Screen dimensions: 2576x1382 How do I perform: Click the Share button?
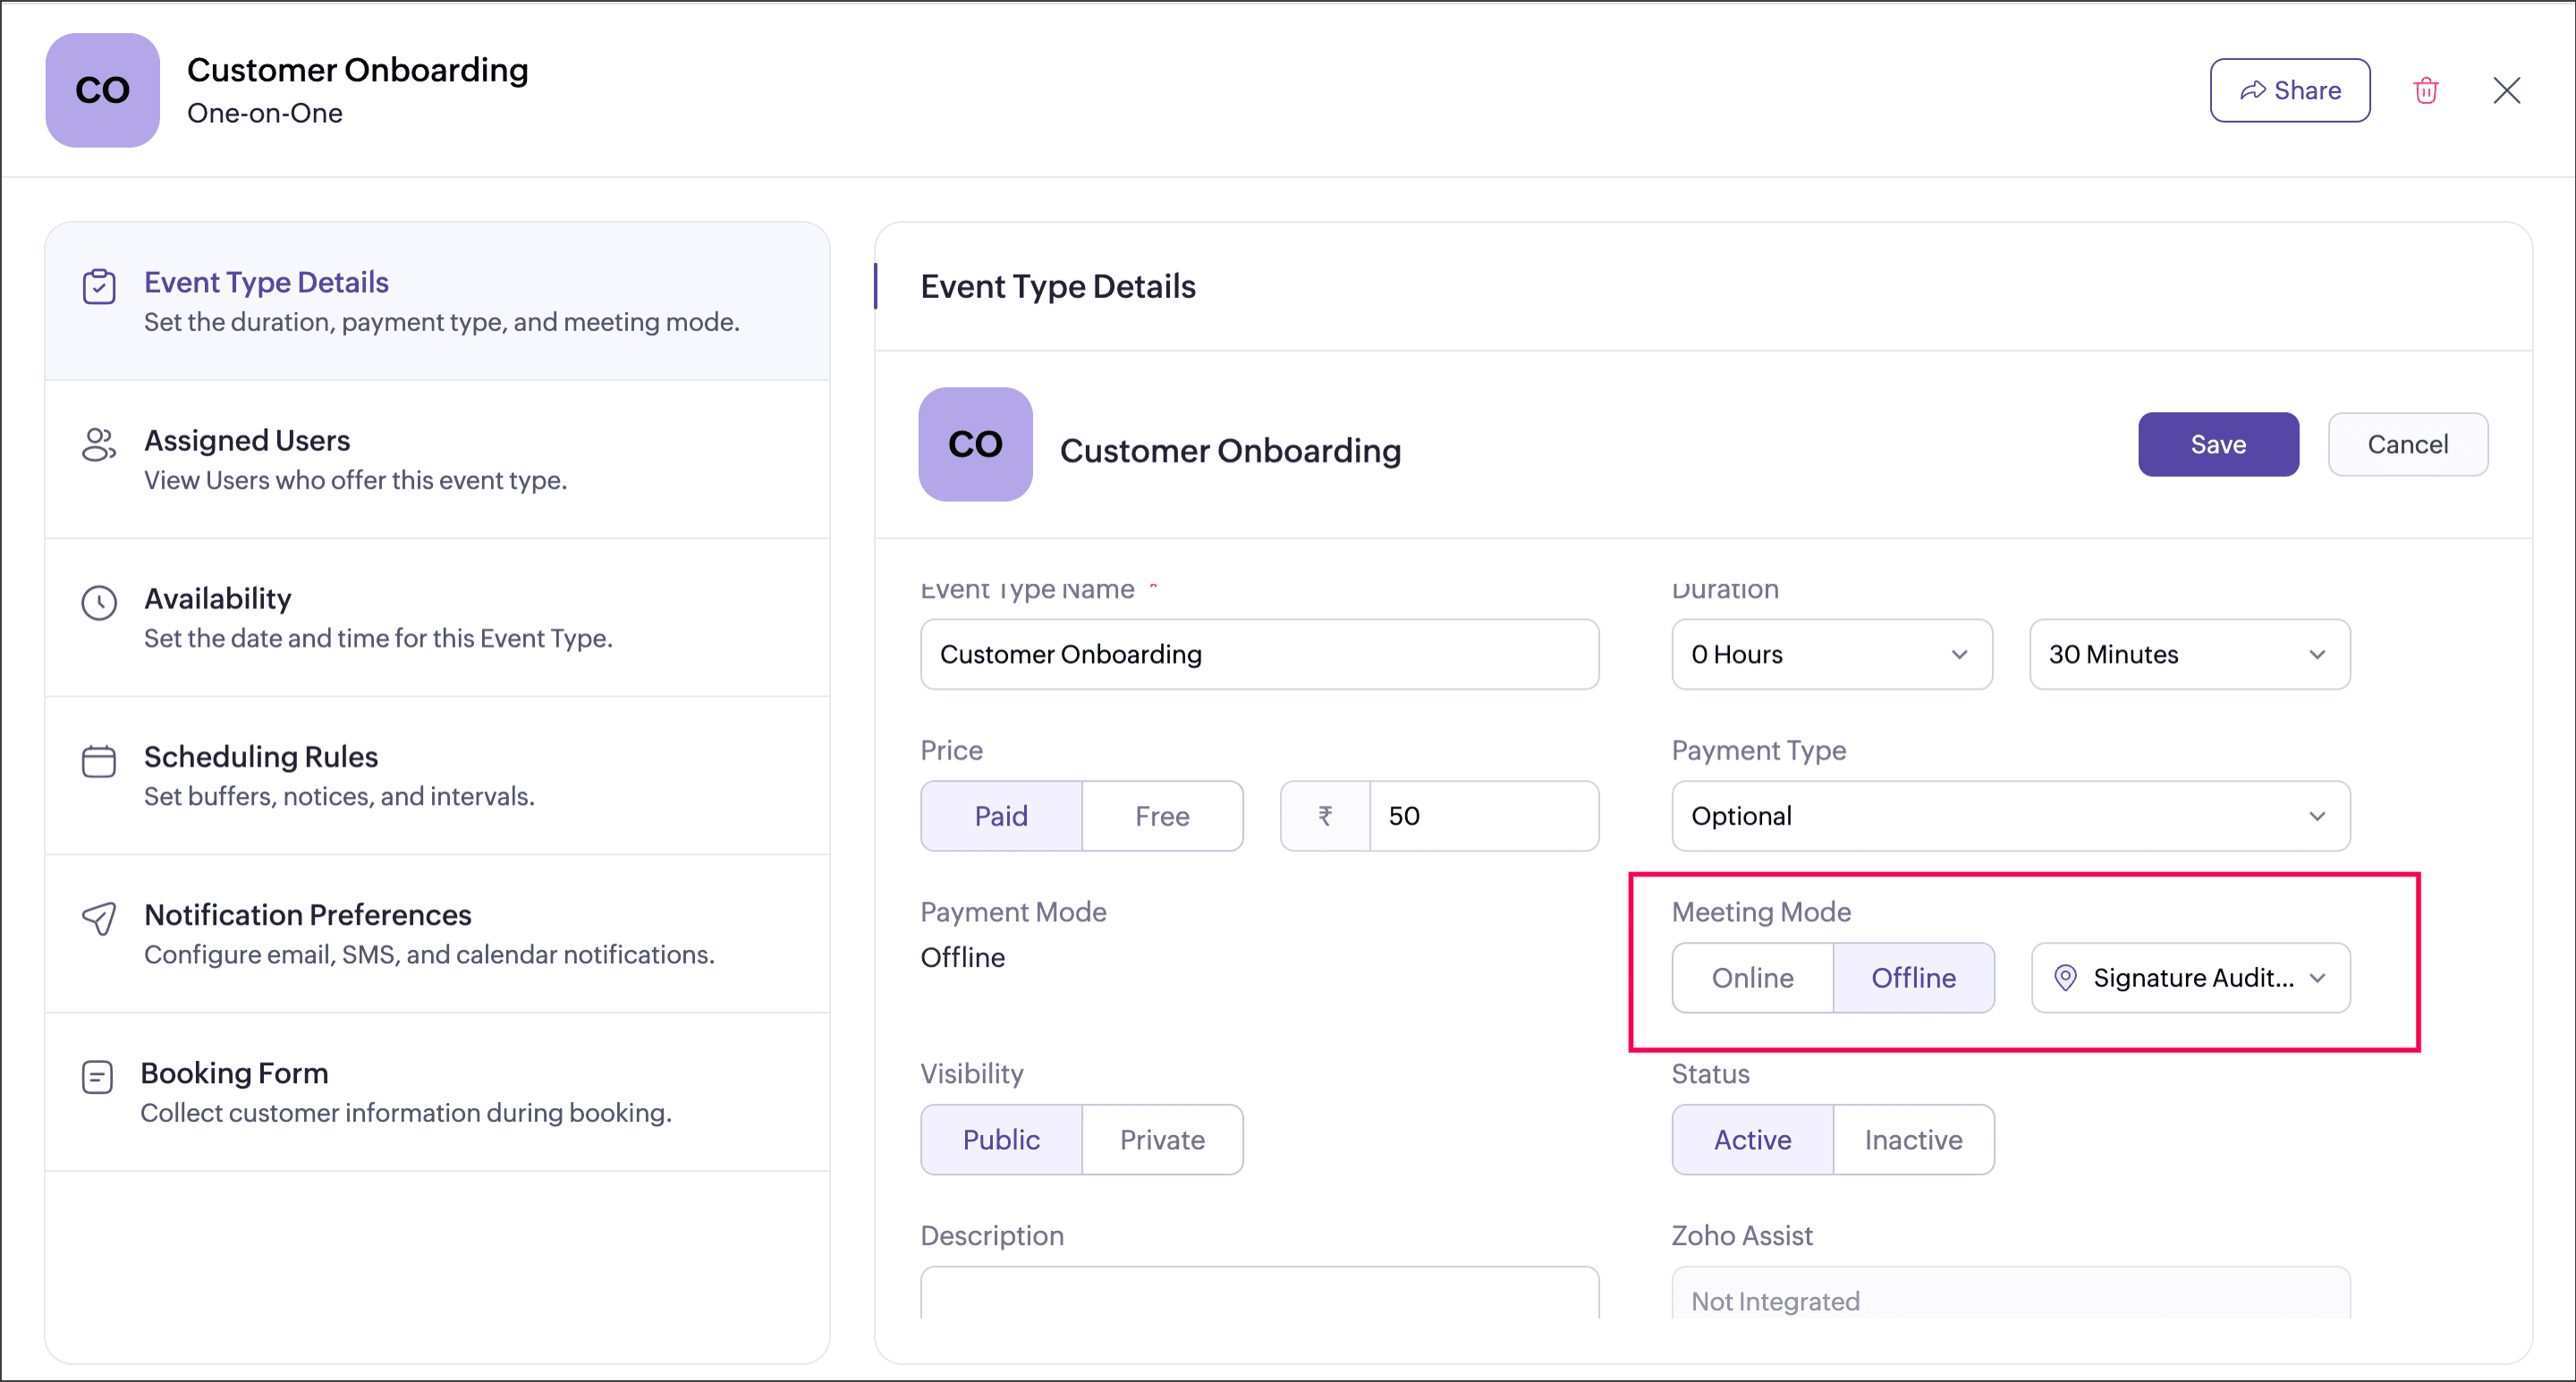click(2289, 90)
